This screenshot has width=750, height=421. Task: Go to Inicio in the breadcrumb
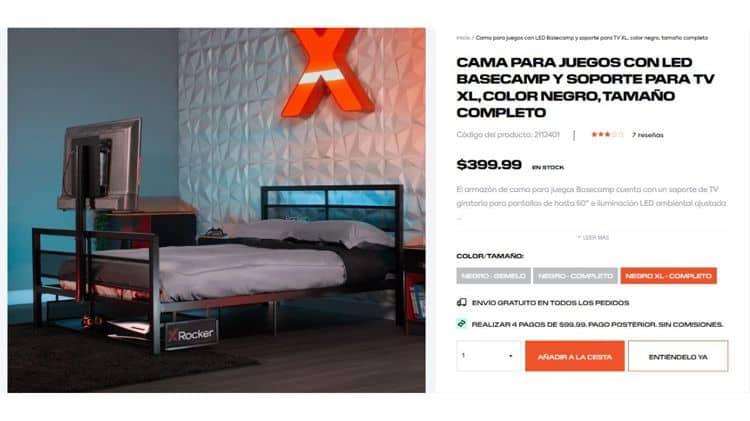[x=463, y=38]
